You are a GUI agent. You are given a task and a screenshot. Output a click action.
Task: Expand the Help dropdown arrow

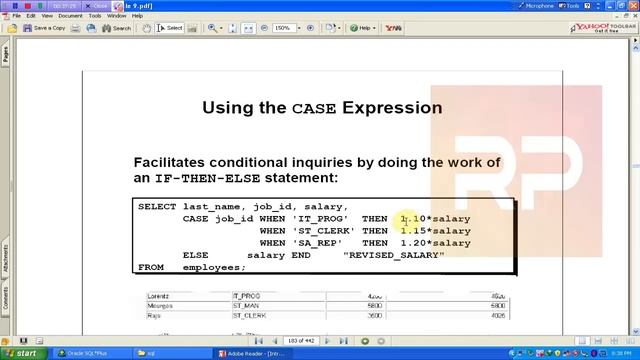pyautogui.click(x=374, y=28)
